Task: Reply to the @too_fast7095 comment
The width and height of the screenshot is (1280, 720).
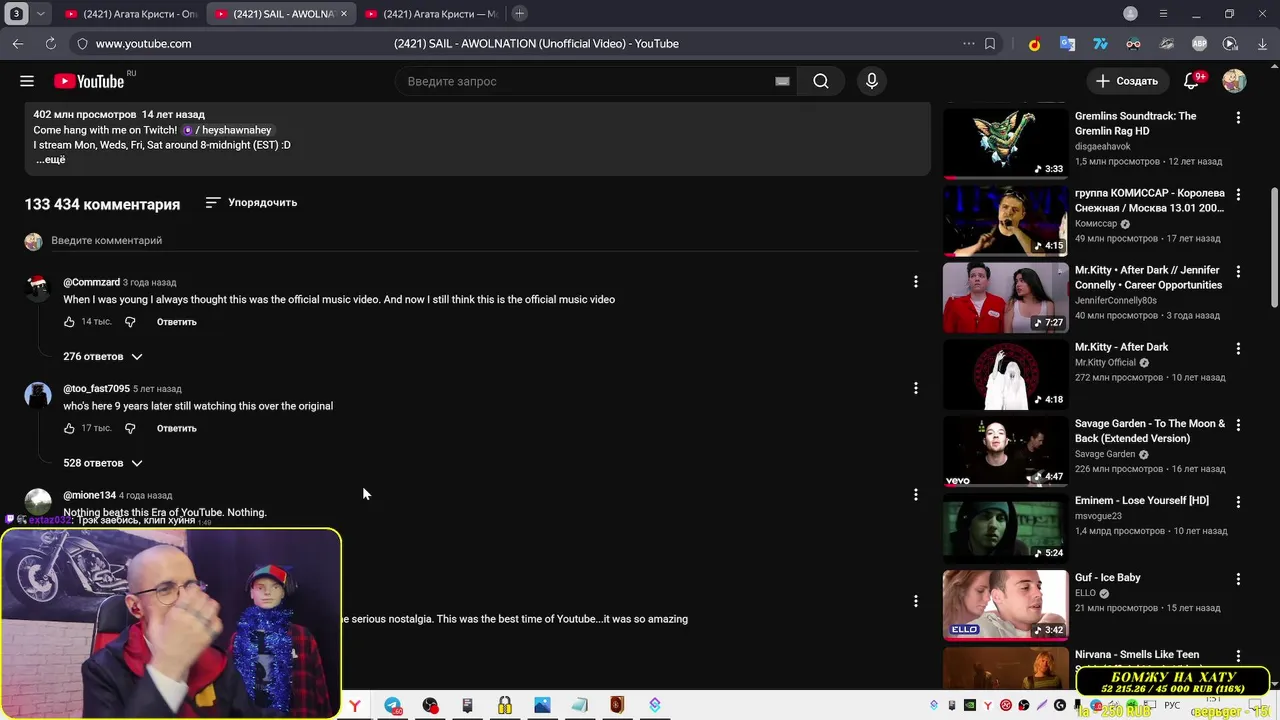Action: [176, 428]
